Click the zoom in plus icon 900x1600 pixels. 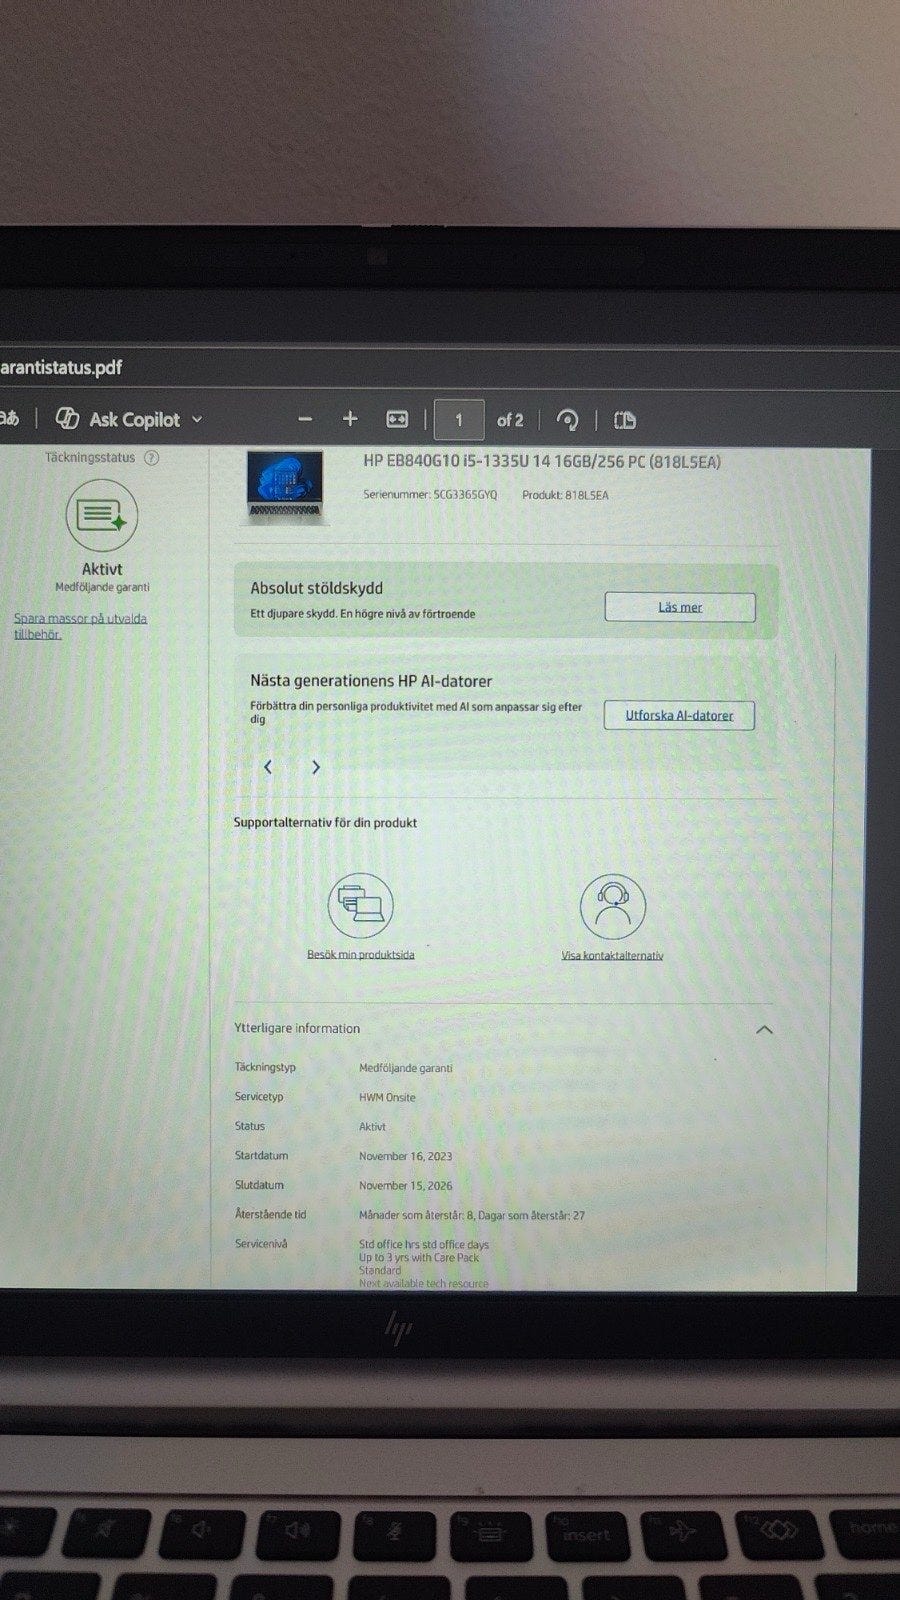350,419
